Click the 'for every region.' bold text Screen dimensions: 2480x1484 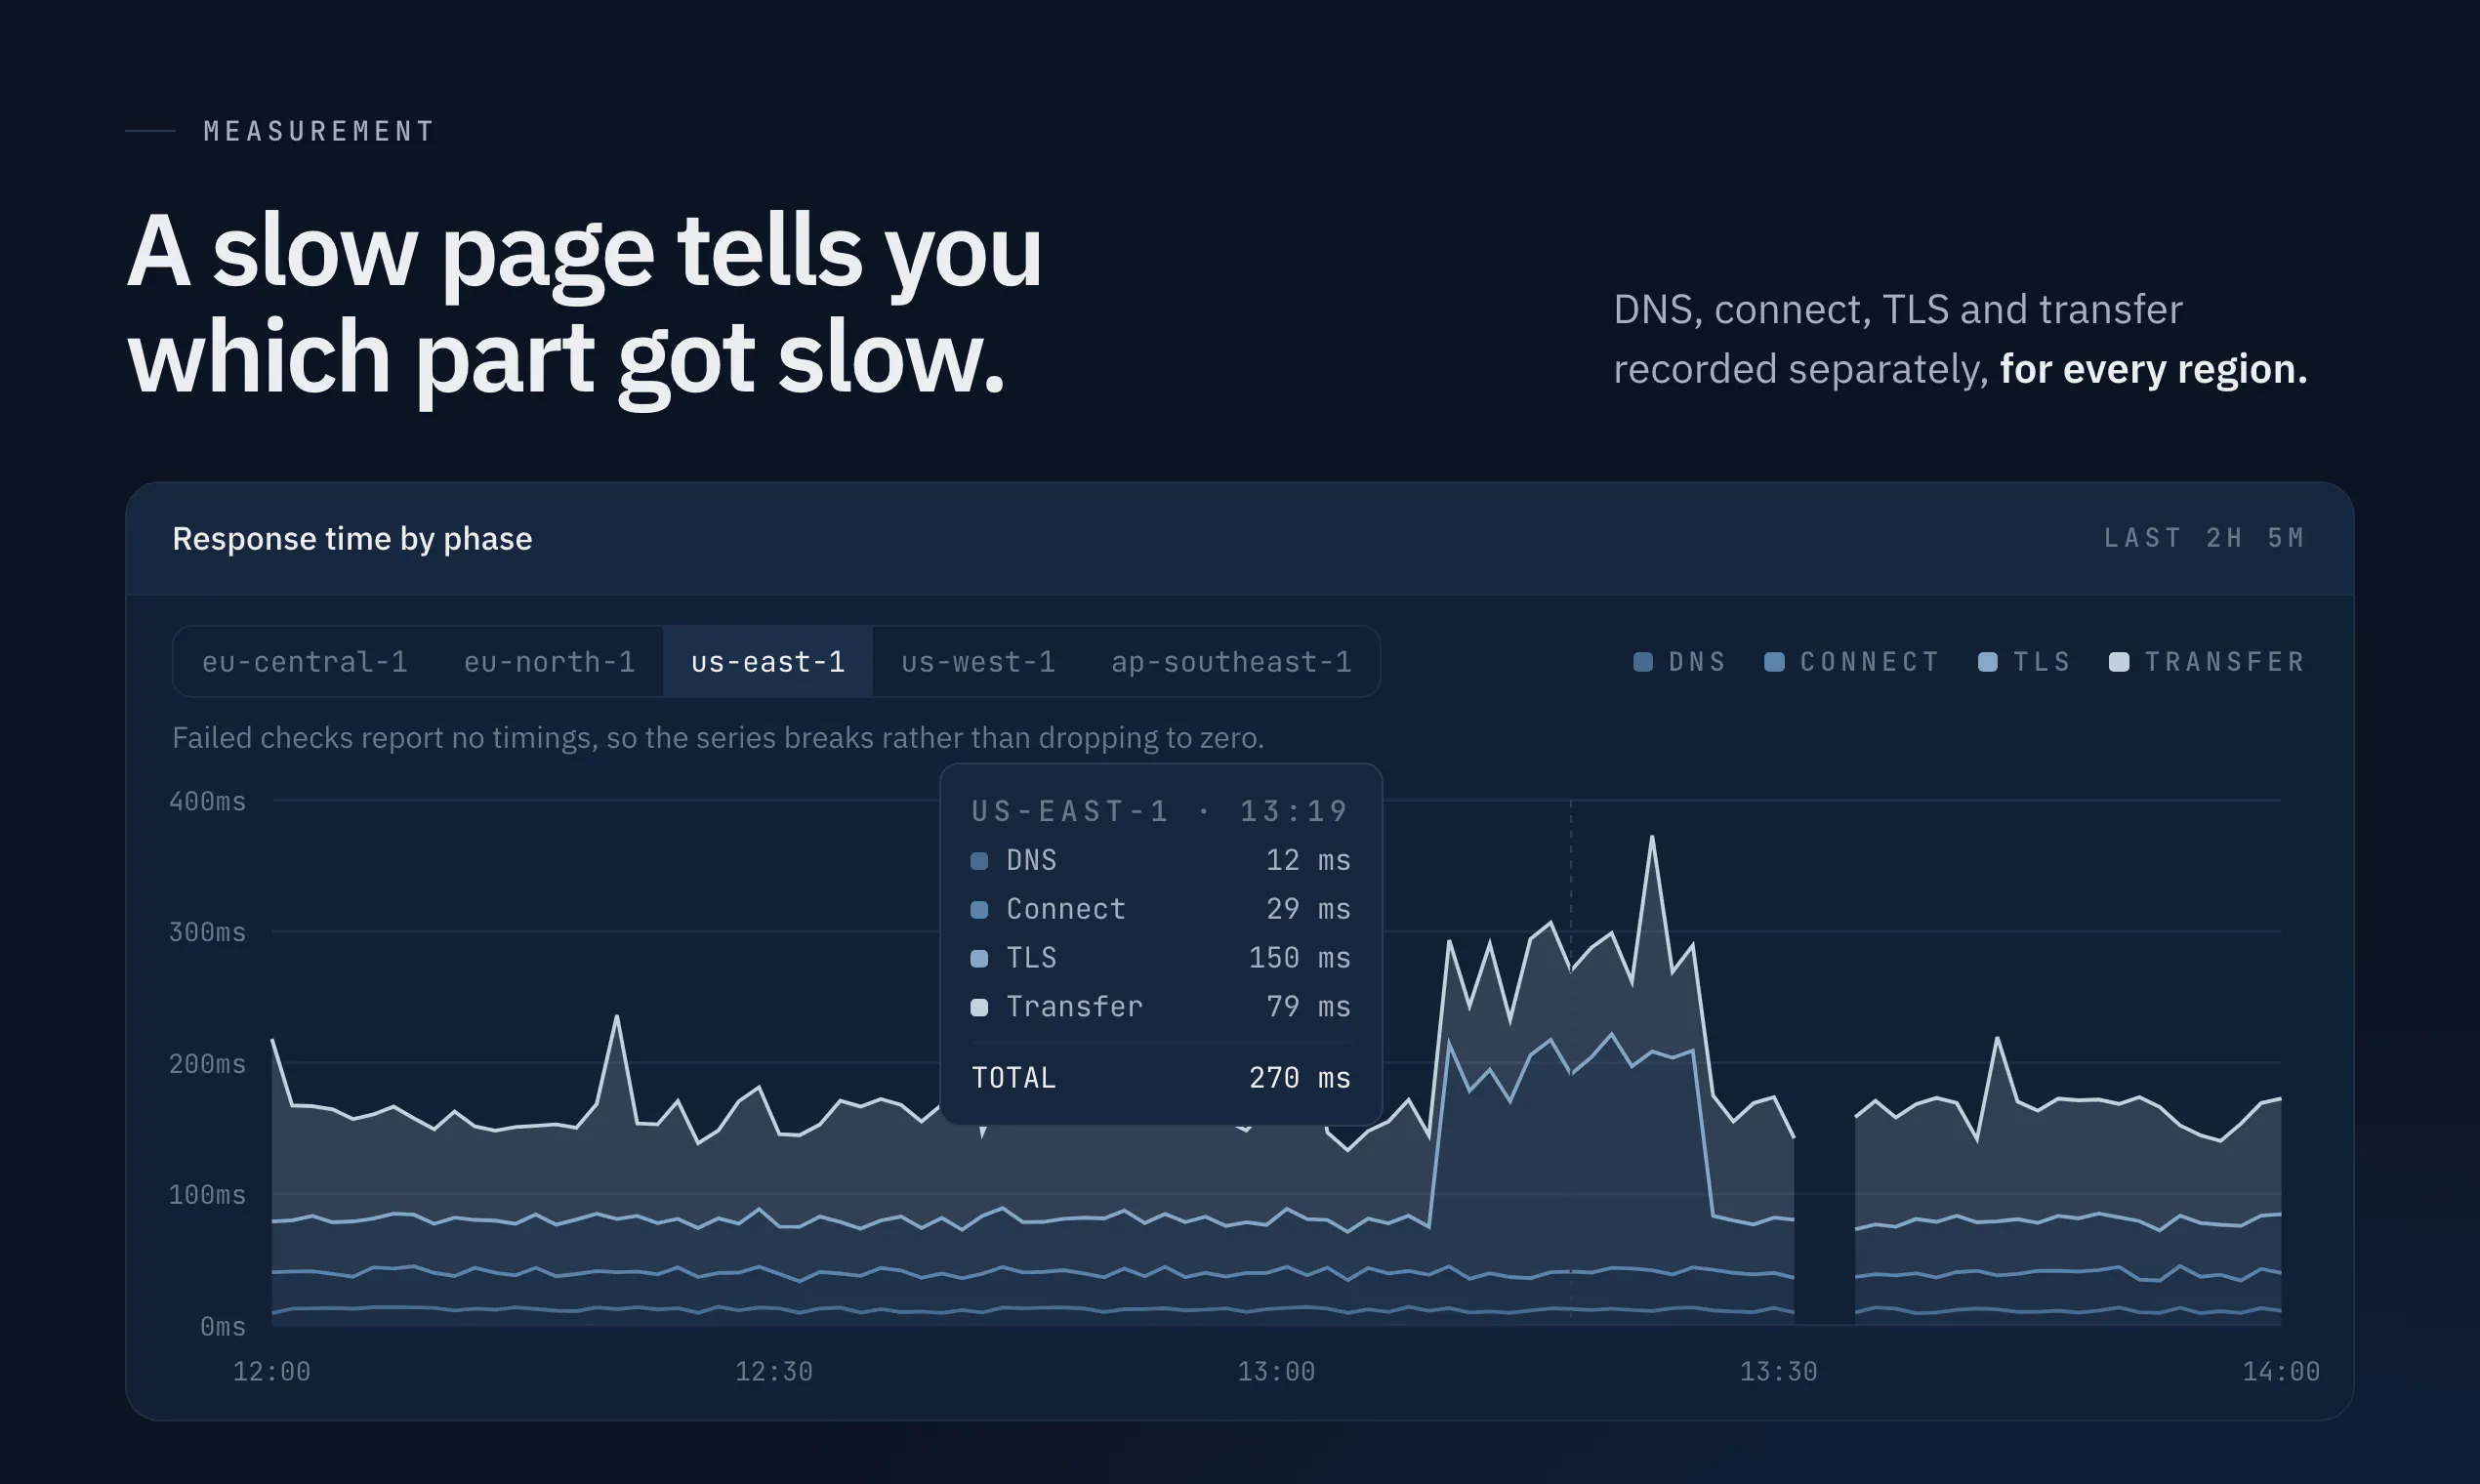[x=2153, y=369]
